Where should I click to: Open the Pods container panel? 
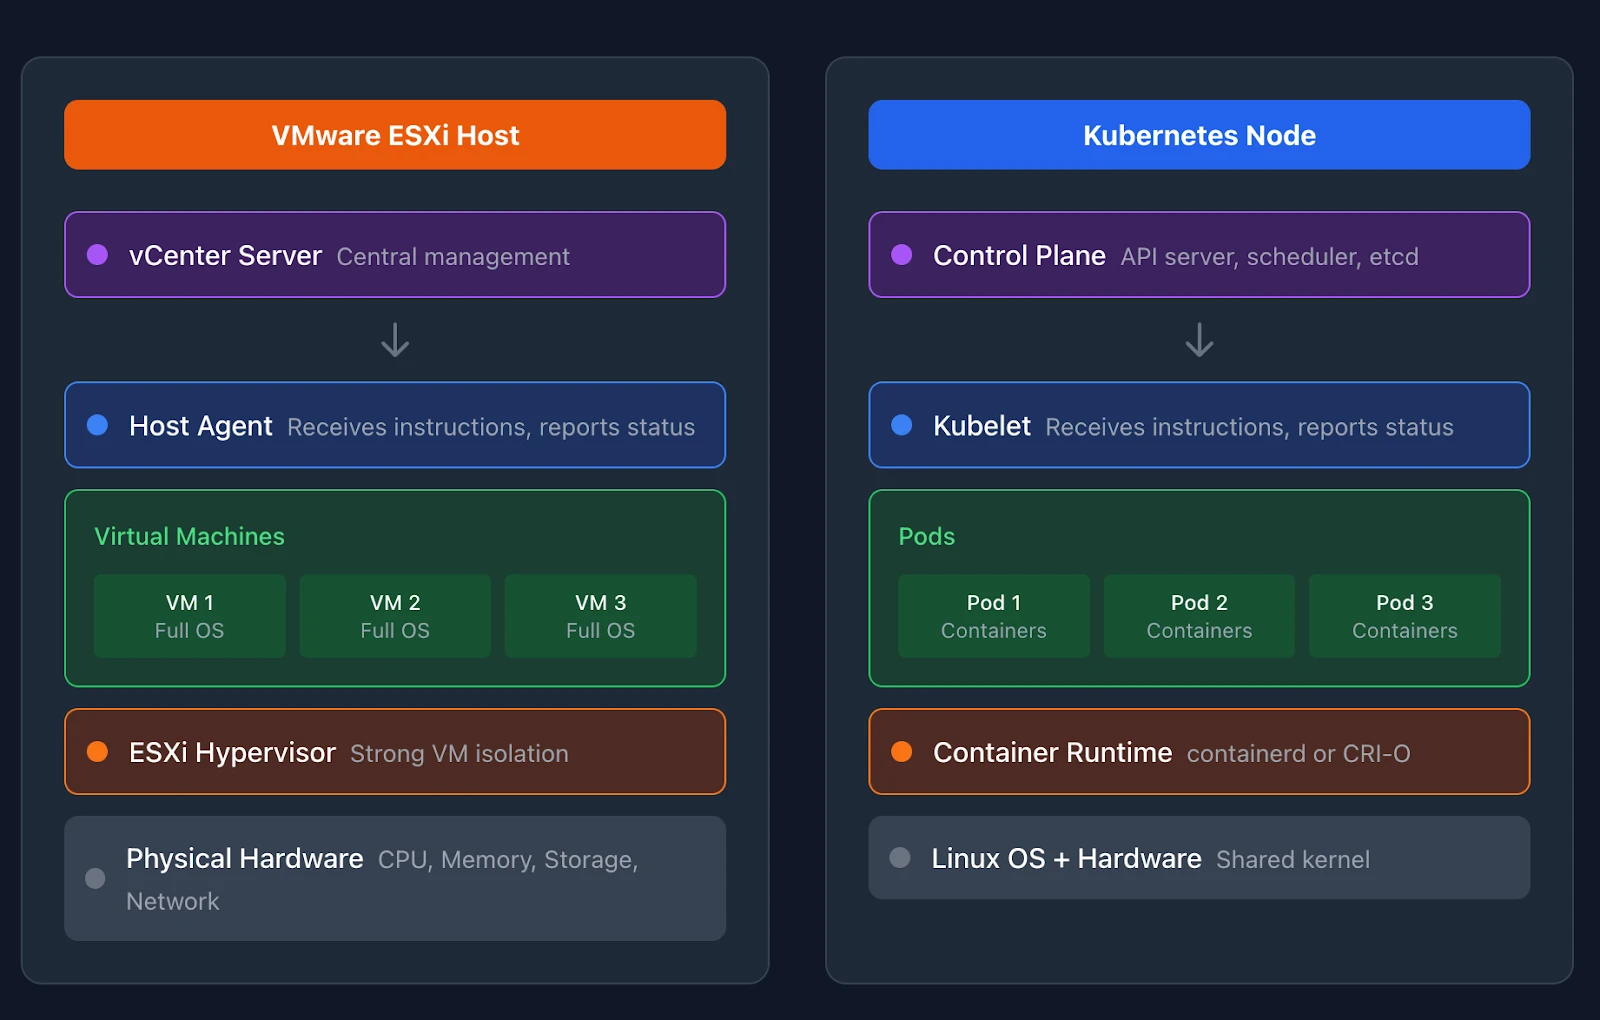click(x=1199, y=588)
